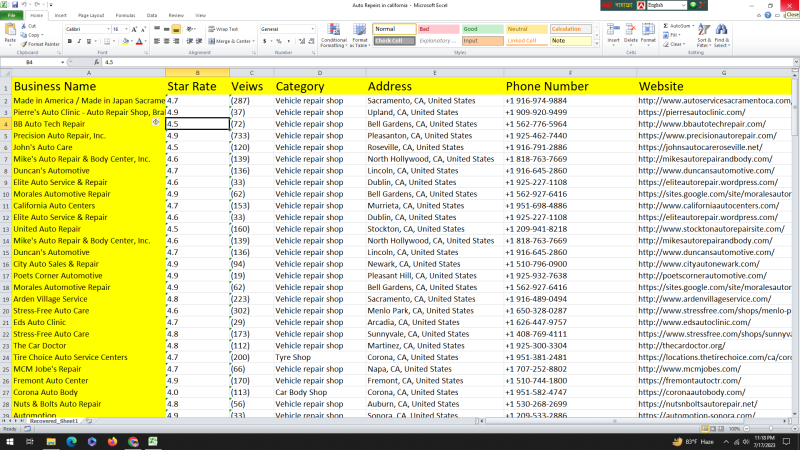Open the font size dropdown

126,29
